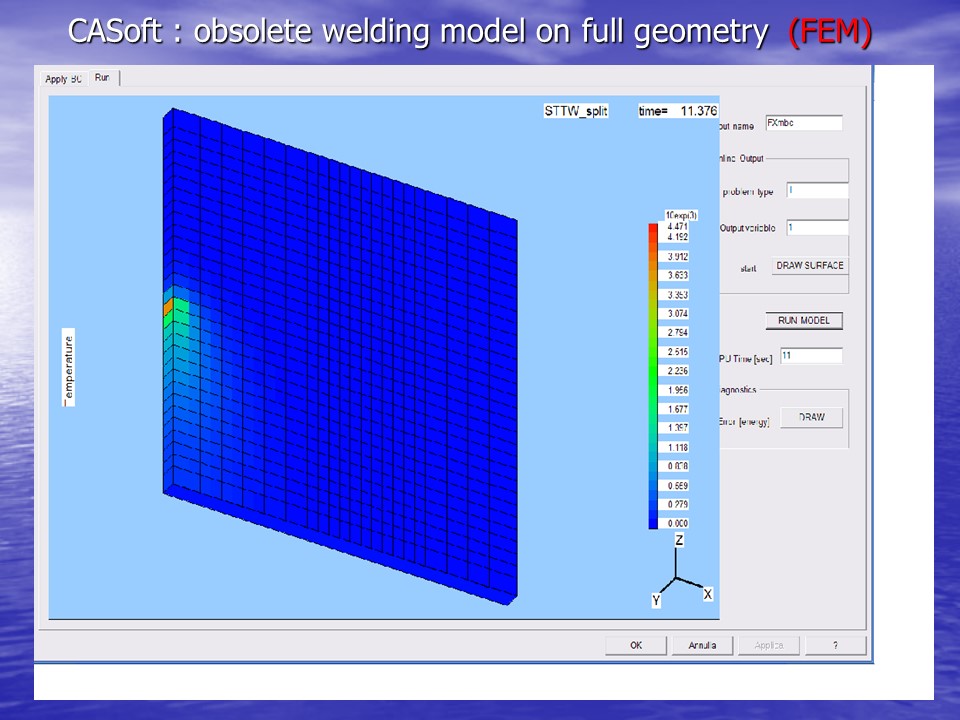Click the problem type label
960x720 pixels.
pos(748,192)
